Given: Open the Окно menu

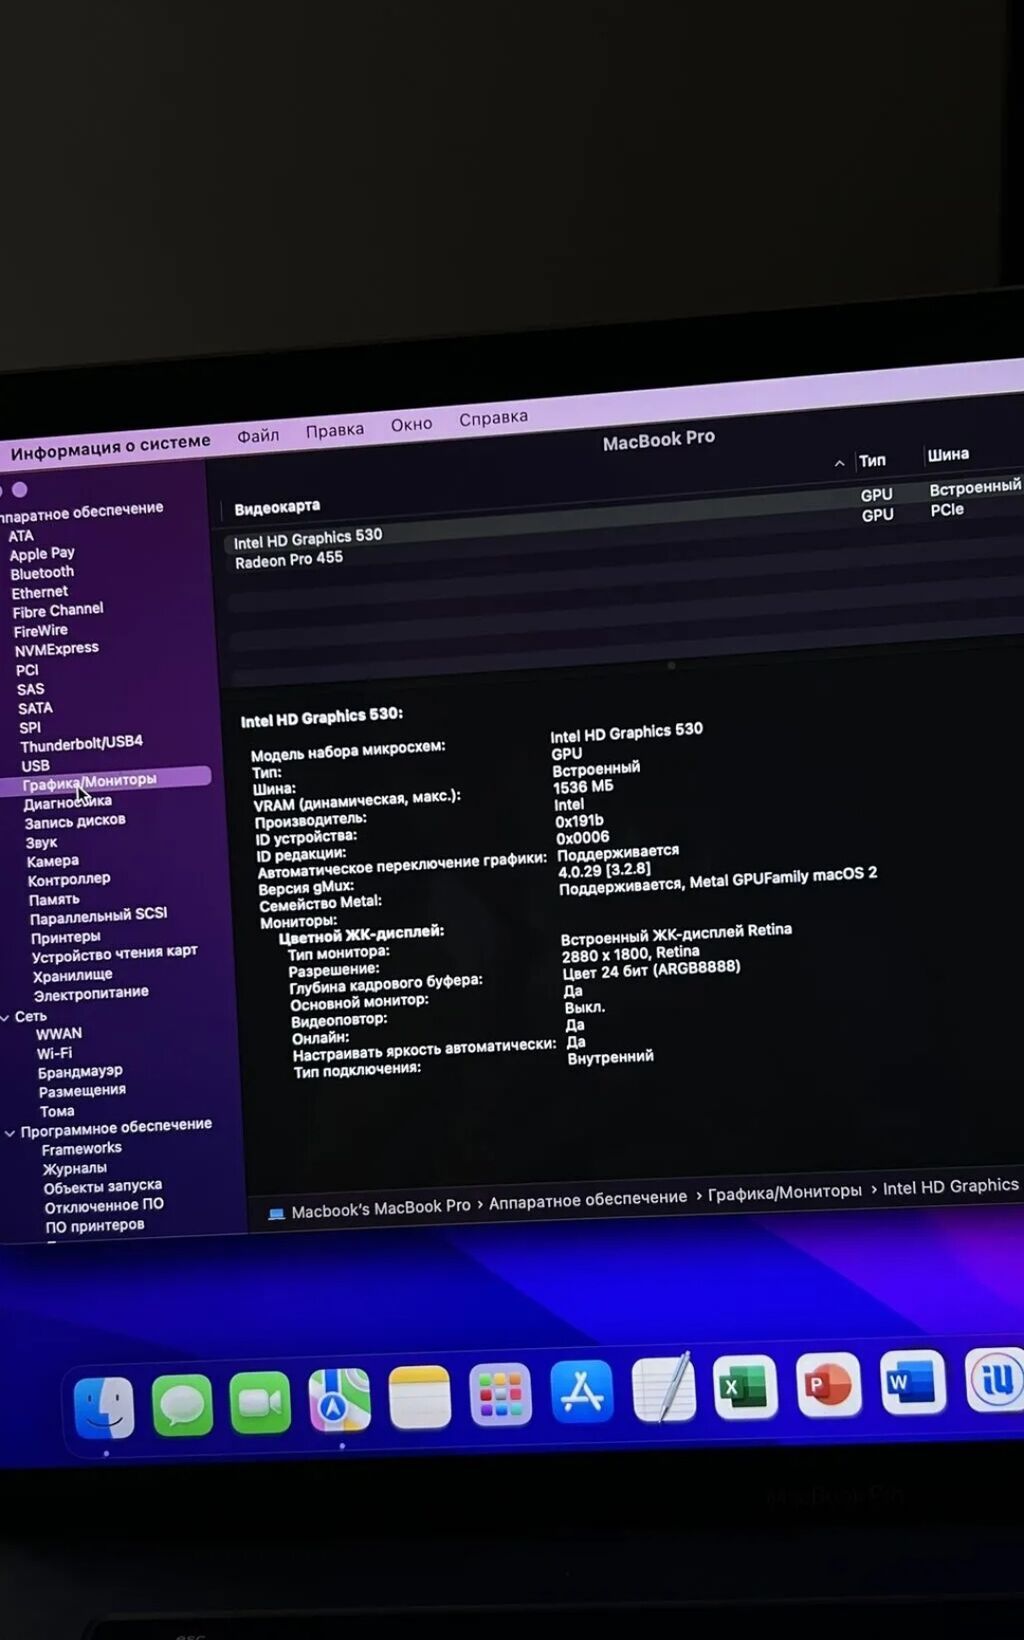Looking at the screenshot, I should click(x=411, y=424).
